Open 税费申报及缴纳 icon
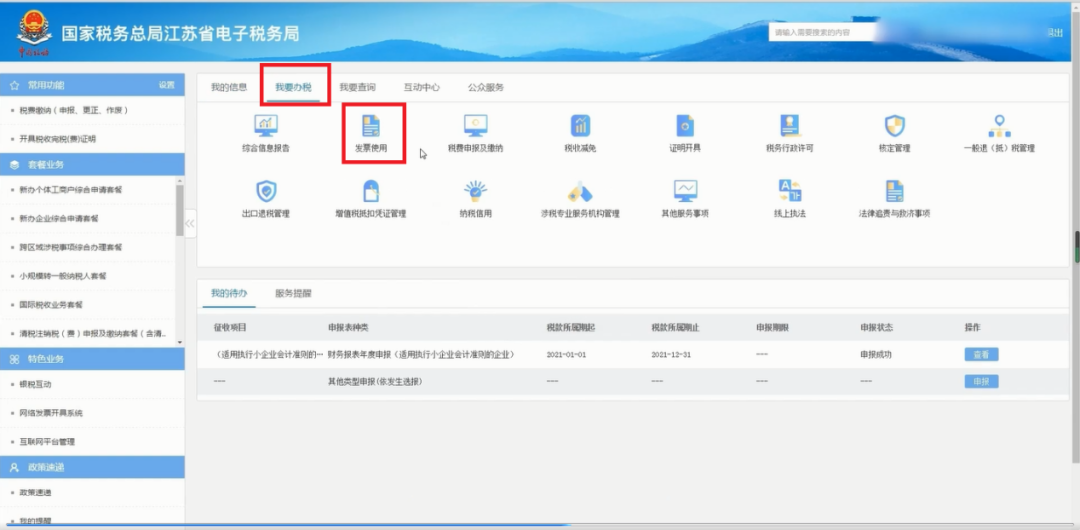This screenshot has width=1080, height=530. tap(475, 125)
